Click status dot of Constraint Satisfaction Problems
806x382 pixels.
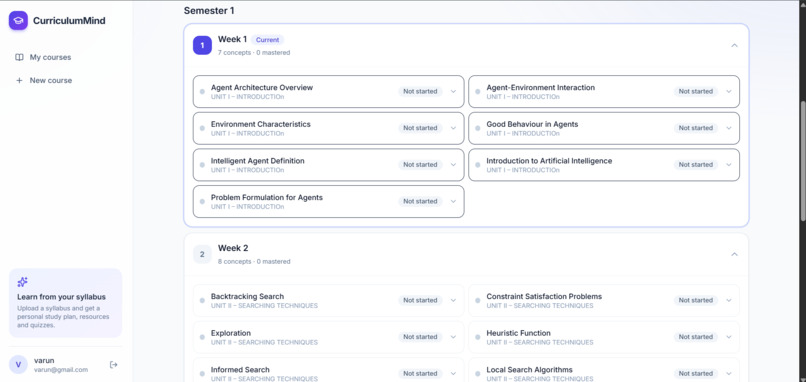pos(478,300)
